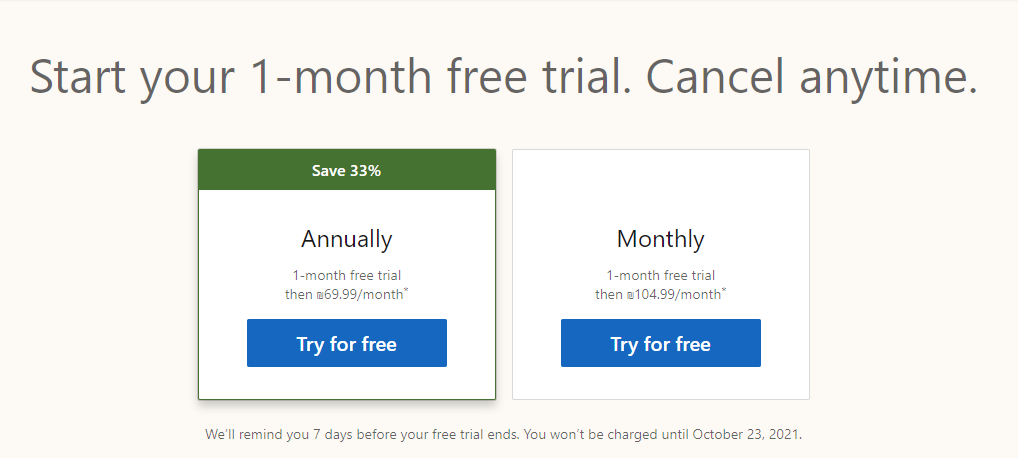Screen dimensions: 1018x458
Task: Click the ₪69.99/month price text
Action: (x=360, y=294)
